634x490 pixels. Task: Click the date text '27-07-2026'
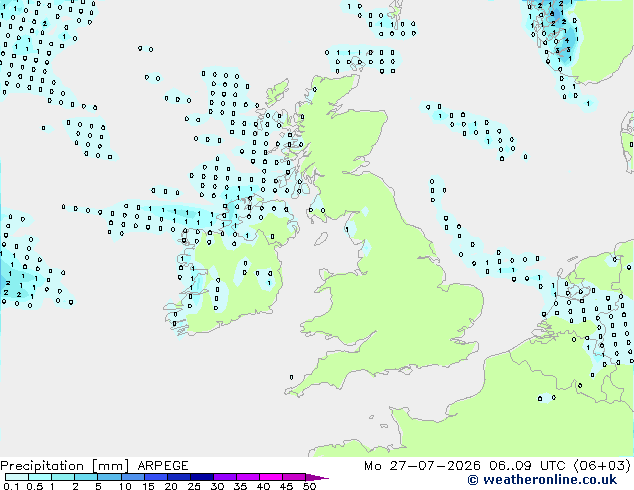(435, 466)
